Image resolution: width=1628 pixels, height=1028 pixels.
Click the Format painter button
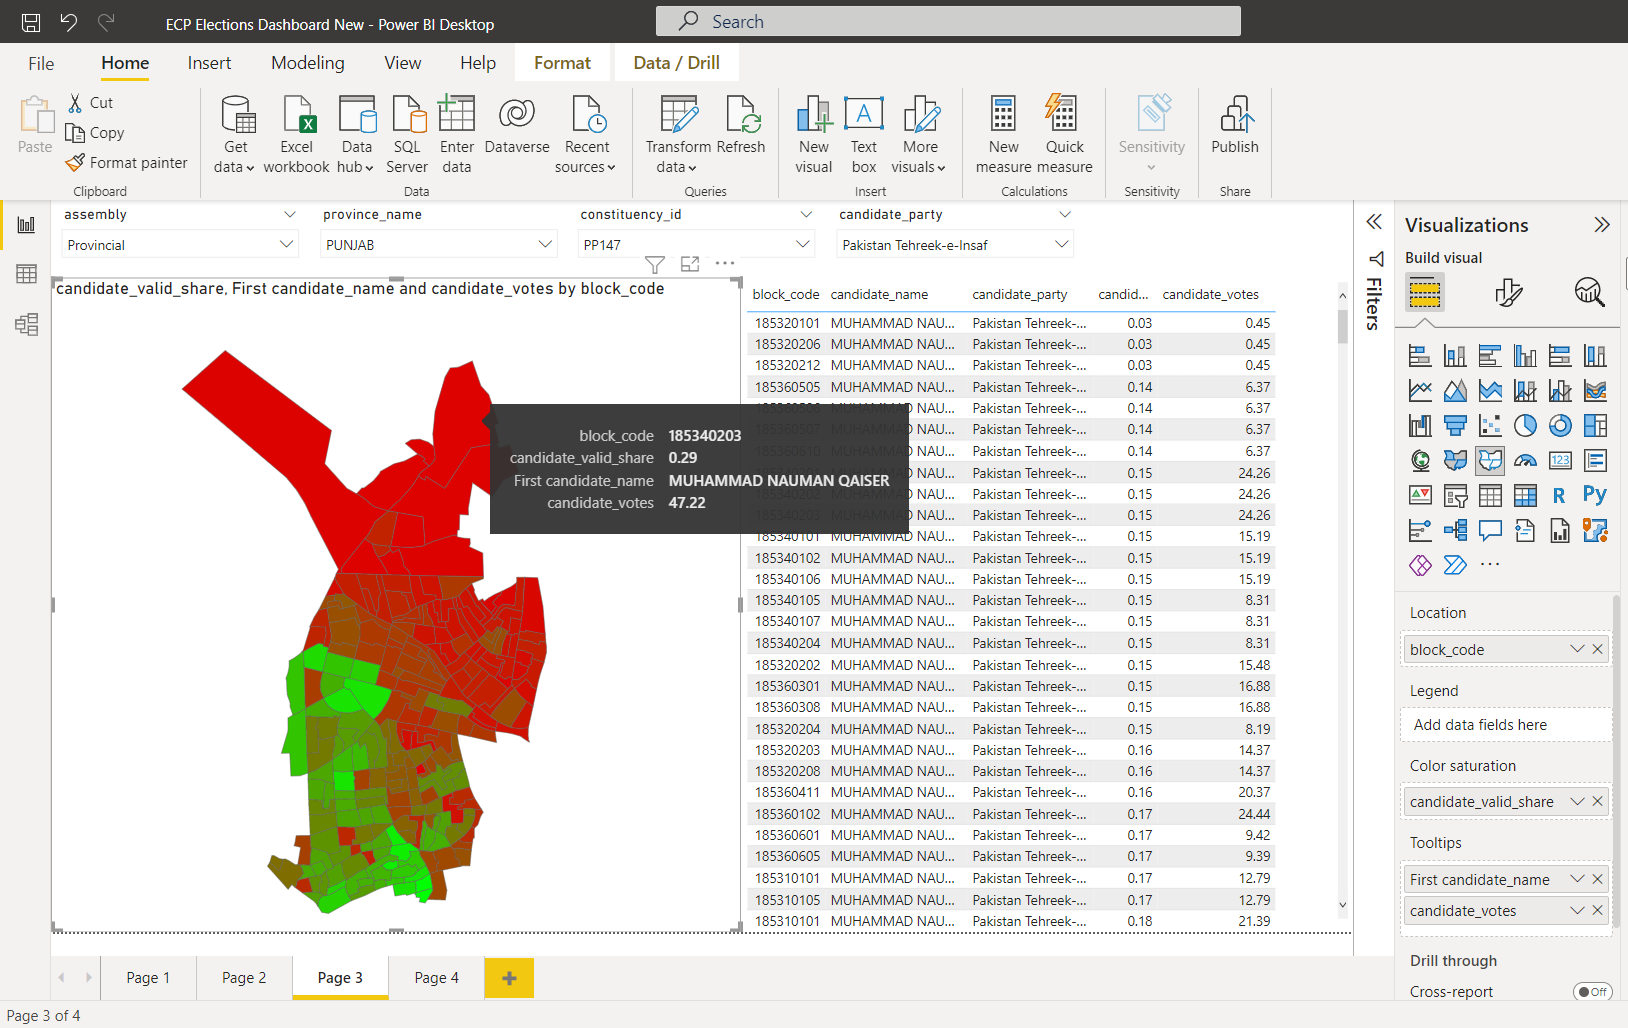pos(127,162)
